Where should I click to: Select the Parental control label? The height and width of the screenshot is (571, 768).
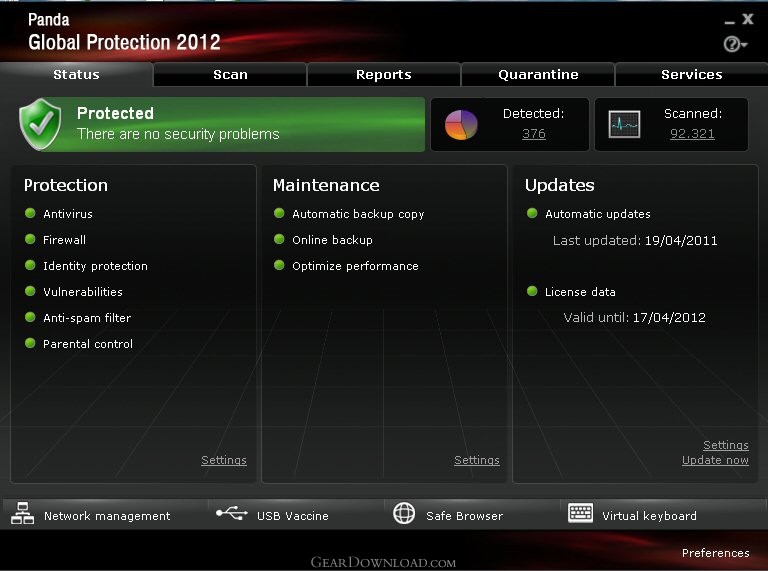88,344
